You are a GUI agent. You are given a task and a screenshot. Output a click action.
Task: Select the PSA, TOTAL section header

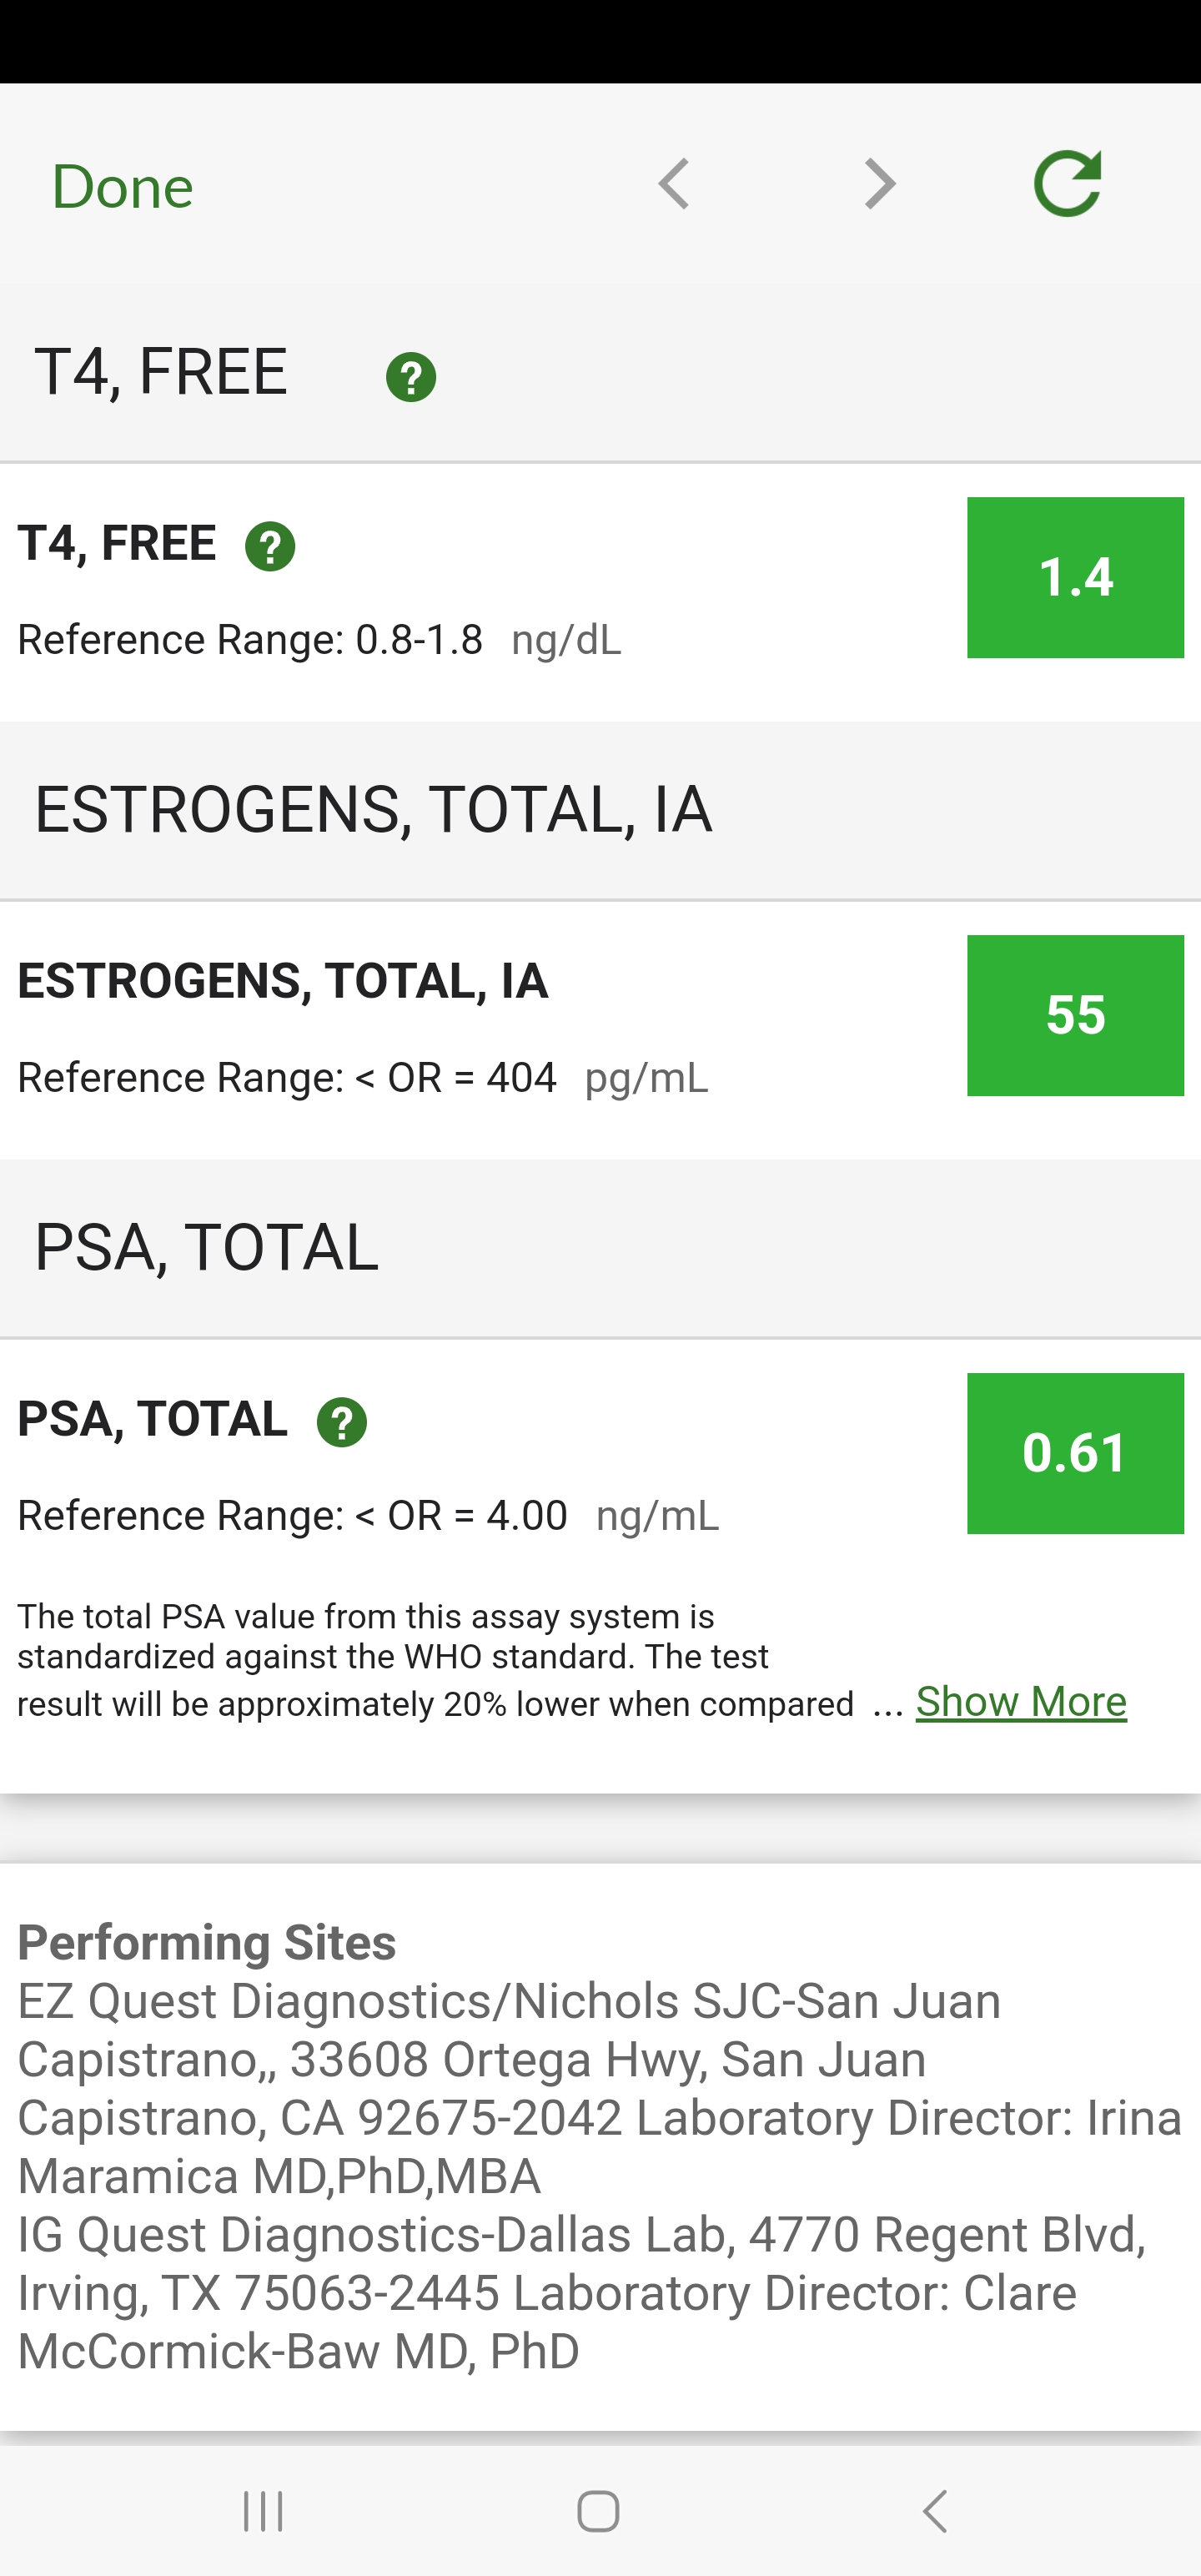207,1247
